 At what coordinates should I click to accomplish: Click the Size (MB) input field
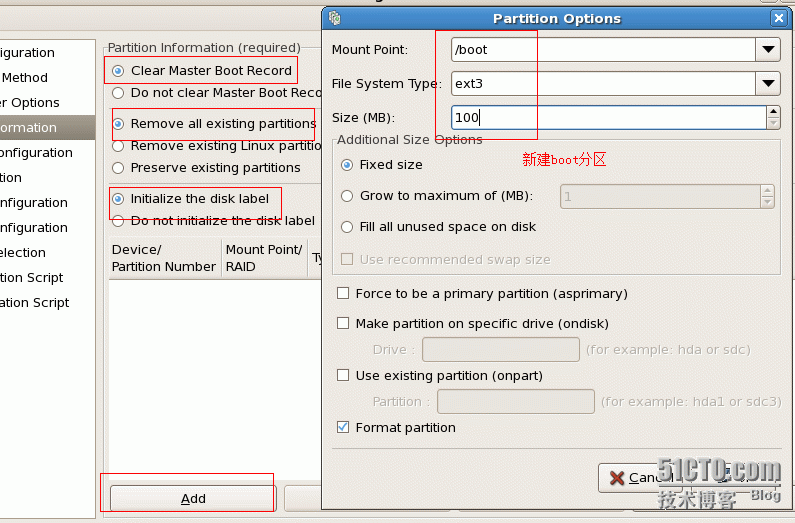[607, 118]
